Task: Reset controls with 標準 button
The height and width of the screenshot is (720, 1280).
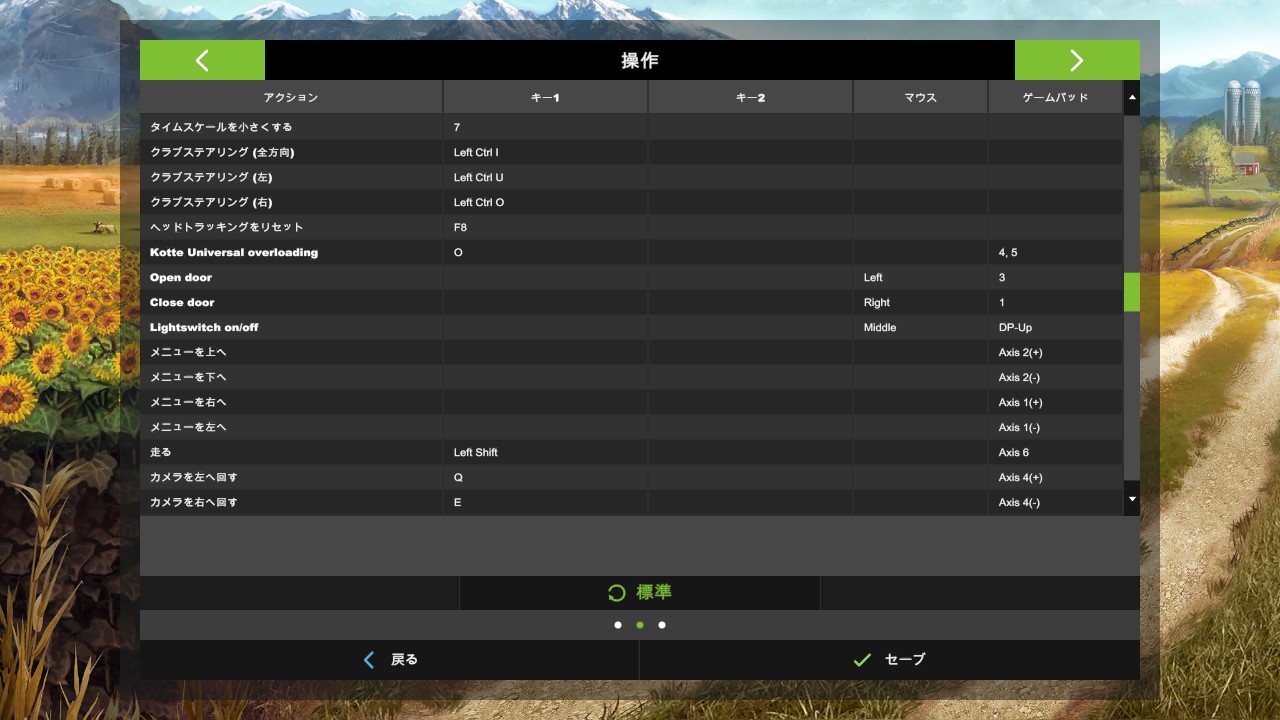Action: click(x=640, y=593)
